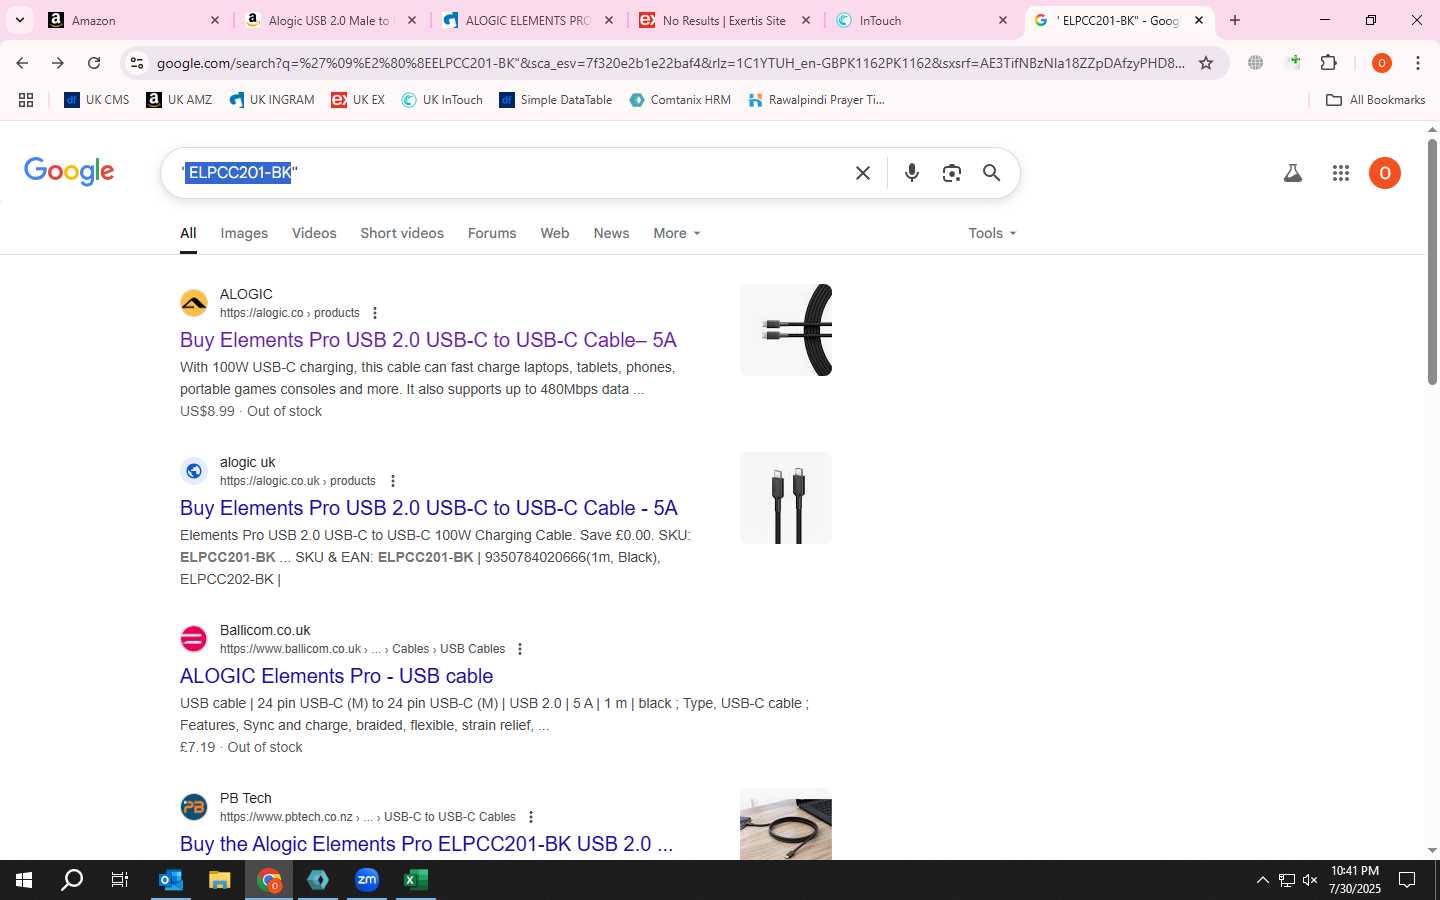This screenshot has height=900, width=1440.
Task: Open Windows Start menu
Action: coord(24,880)
